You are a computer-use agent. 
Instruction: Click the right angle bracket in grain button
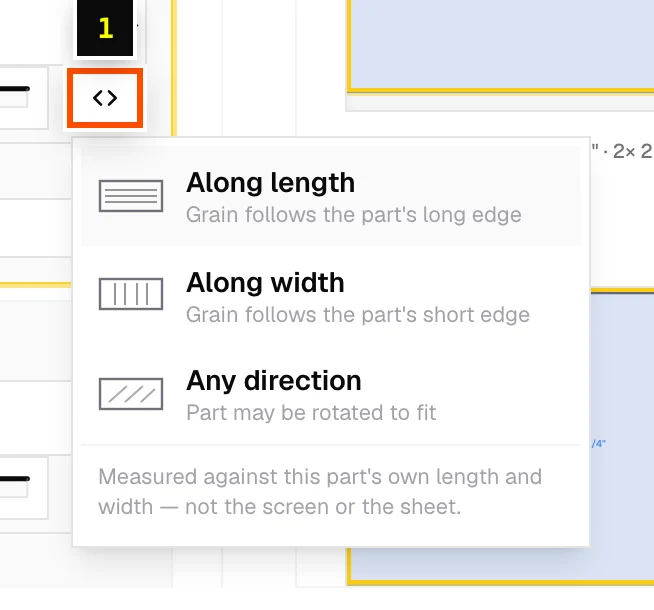112,98
